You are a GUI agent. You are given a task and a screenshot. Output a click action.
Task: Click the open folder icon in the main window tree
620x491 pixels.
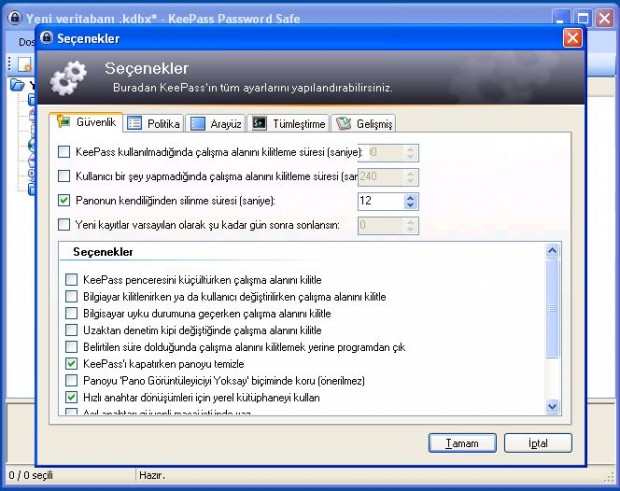[17, 85]
